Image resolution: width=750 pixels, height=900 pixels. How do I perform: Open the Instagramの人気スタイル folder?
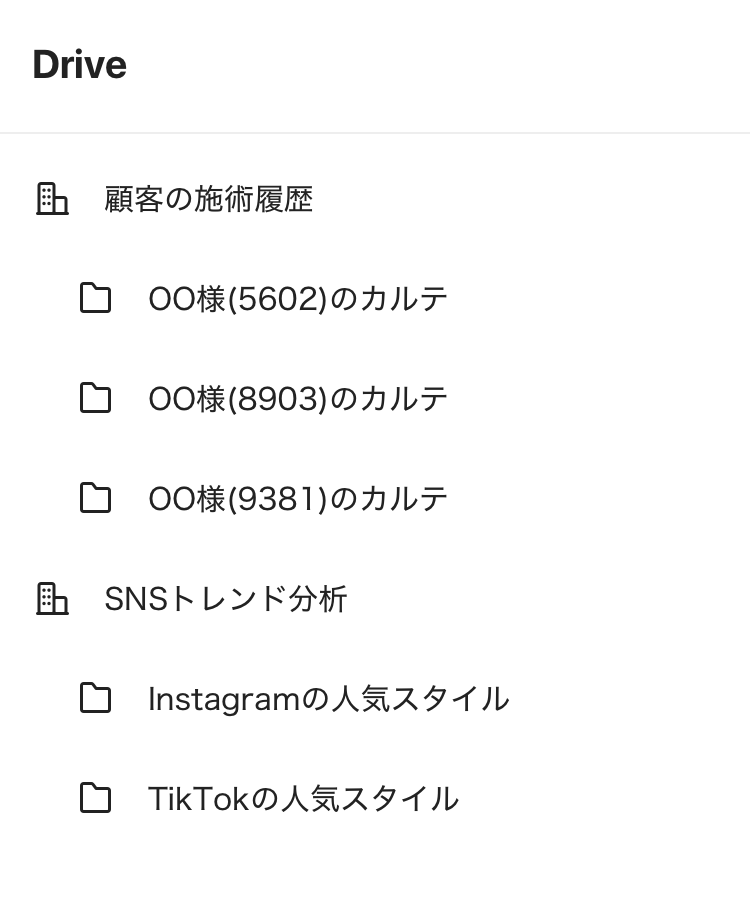point(328,699)
